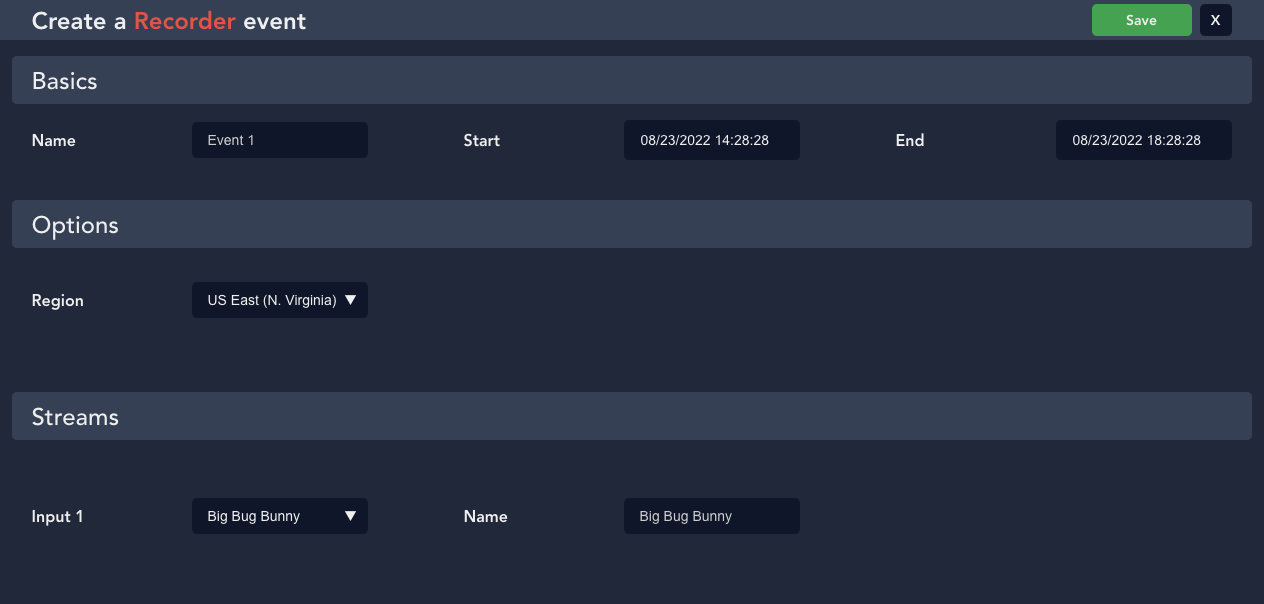
Task: Open the Input 1 stream dropdown
Action: (279, 516)
